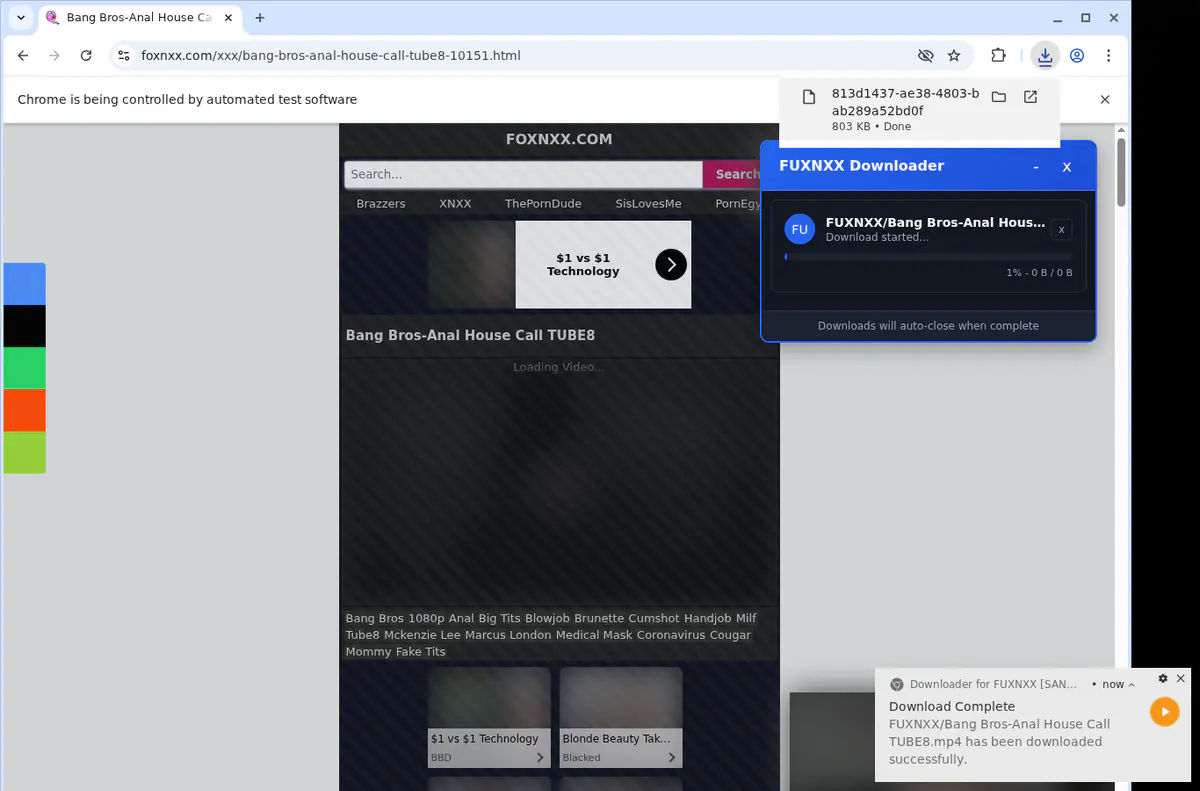1200x791 pixels.
Task: Click the orange-red side share swatch
Action: pyautogui.click(x=24, y=410)
